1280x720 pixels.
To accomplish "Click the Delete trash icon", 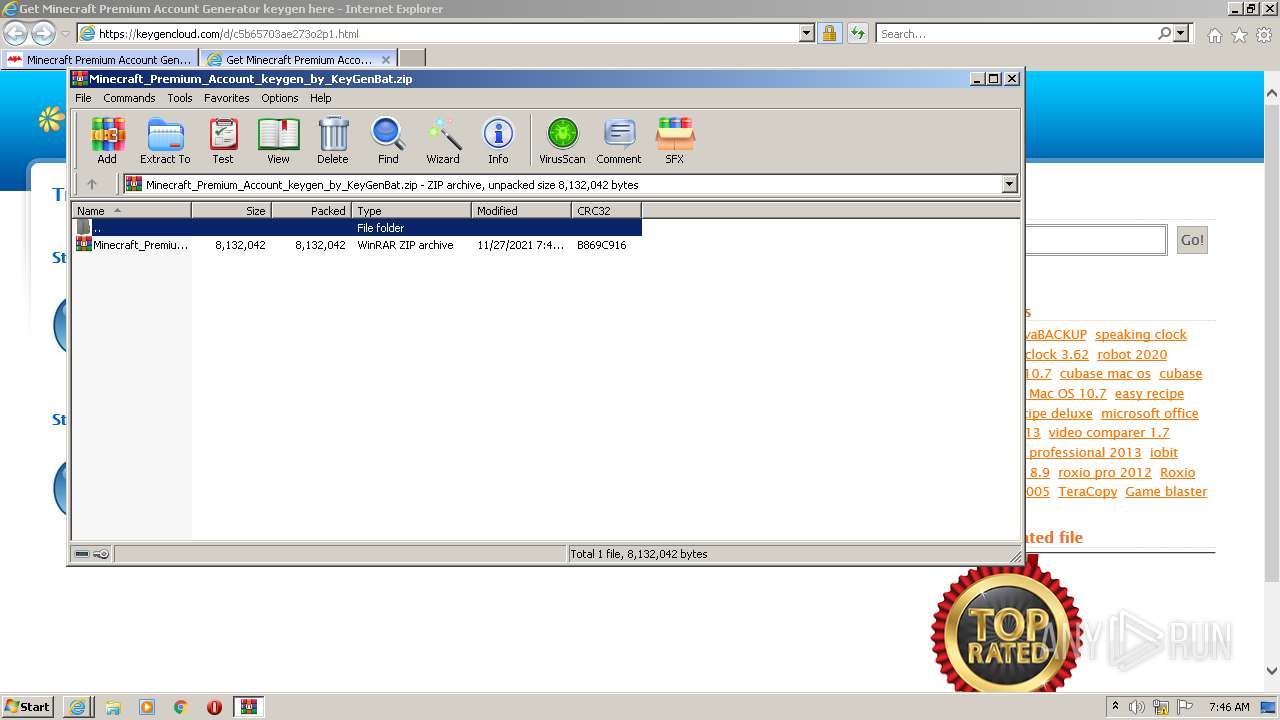I will 333,140.
